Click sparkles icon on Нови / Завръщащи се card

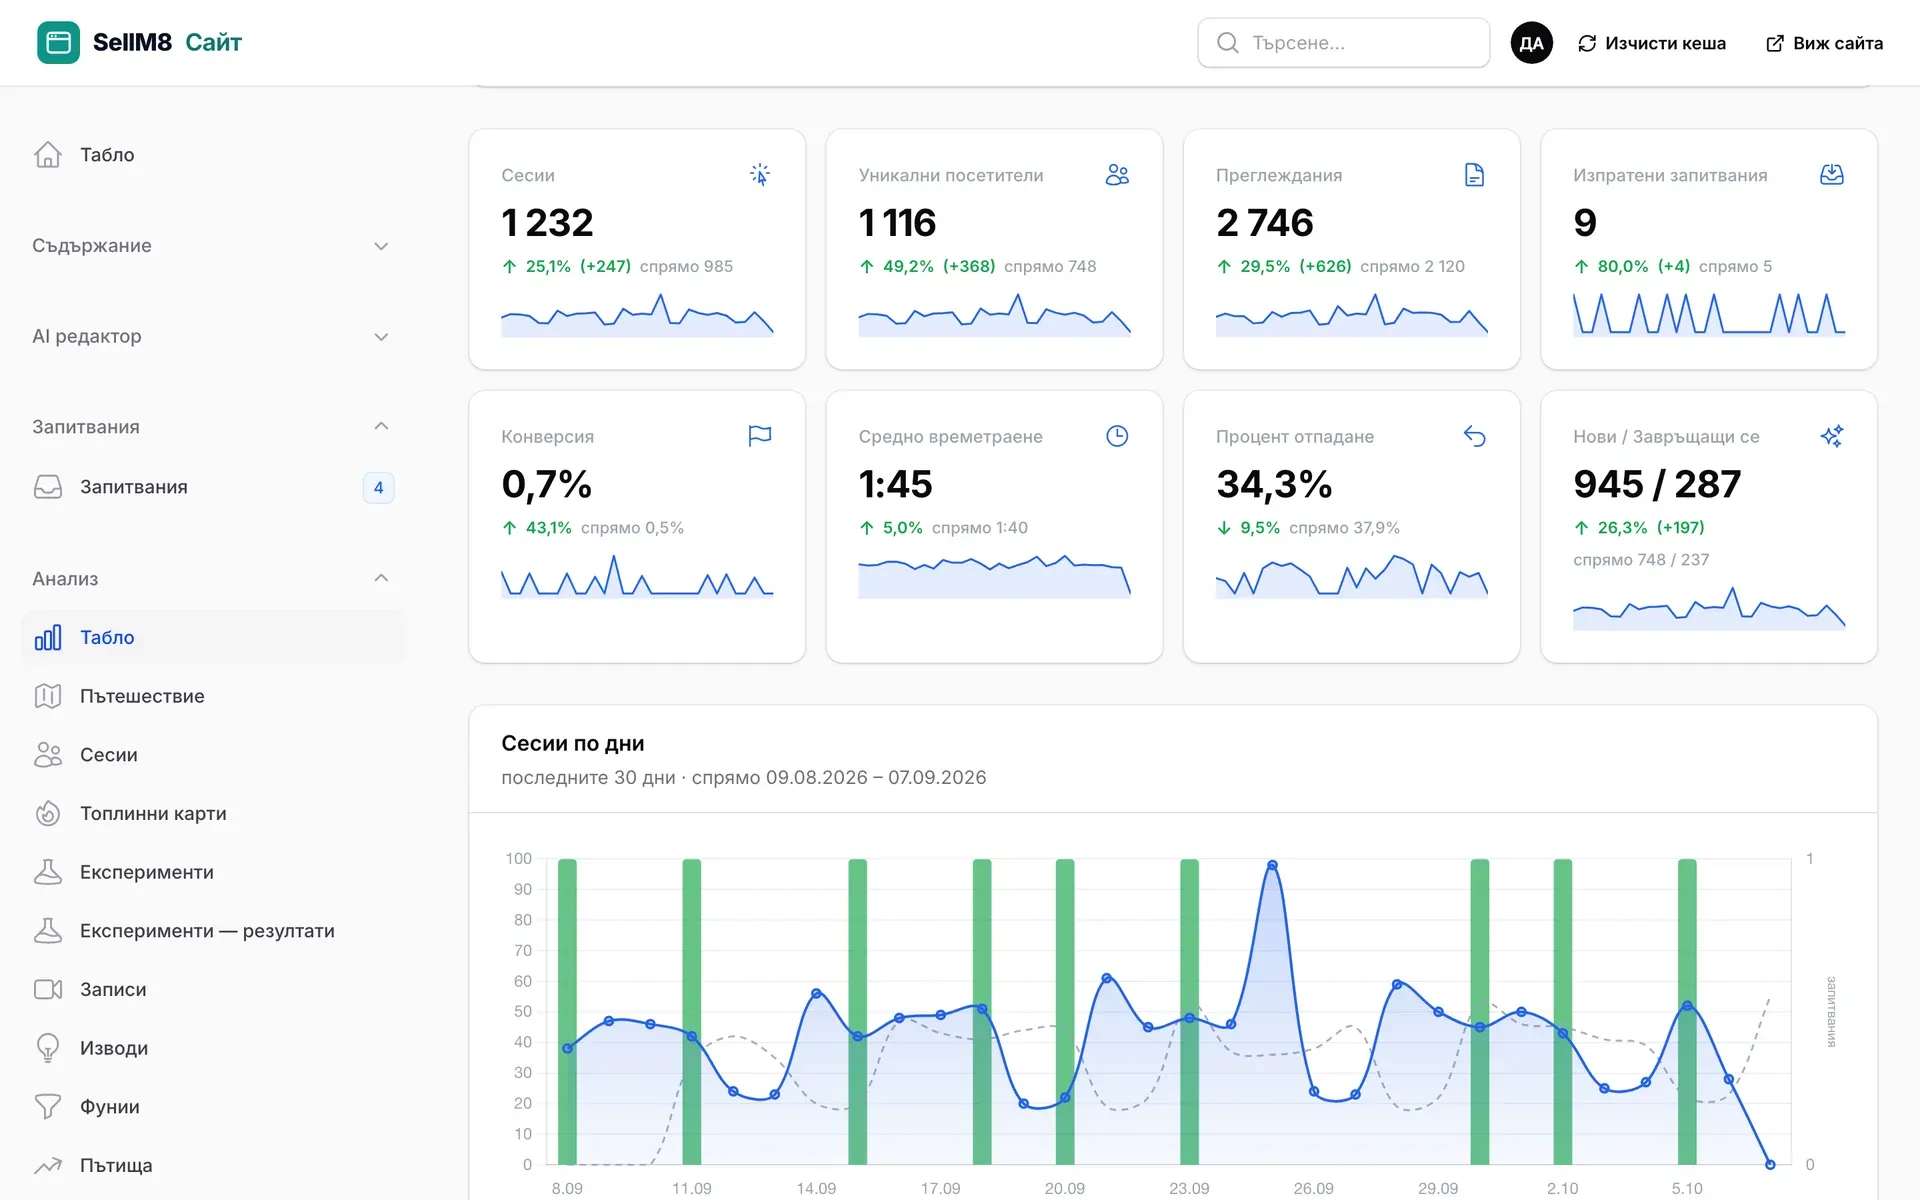click(x=1832, y=436)
